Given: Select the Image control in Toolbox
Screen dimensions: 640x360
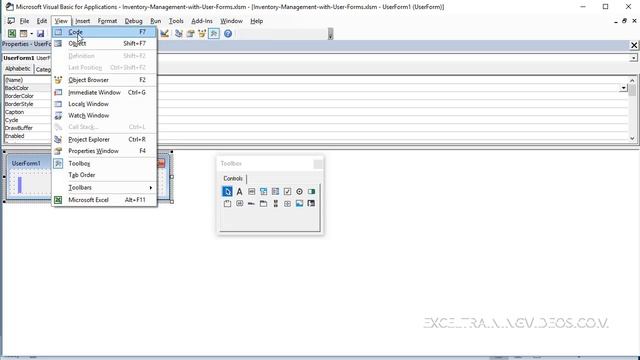Looking at the screenshot, I should (x=299, y=203).
